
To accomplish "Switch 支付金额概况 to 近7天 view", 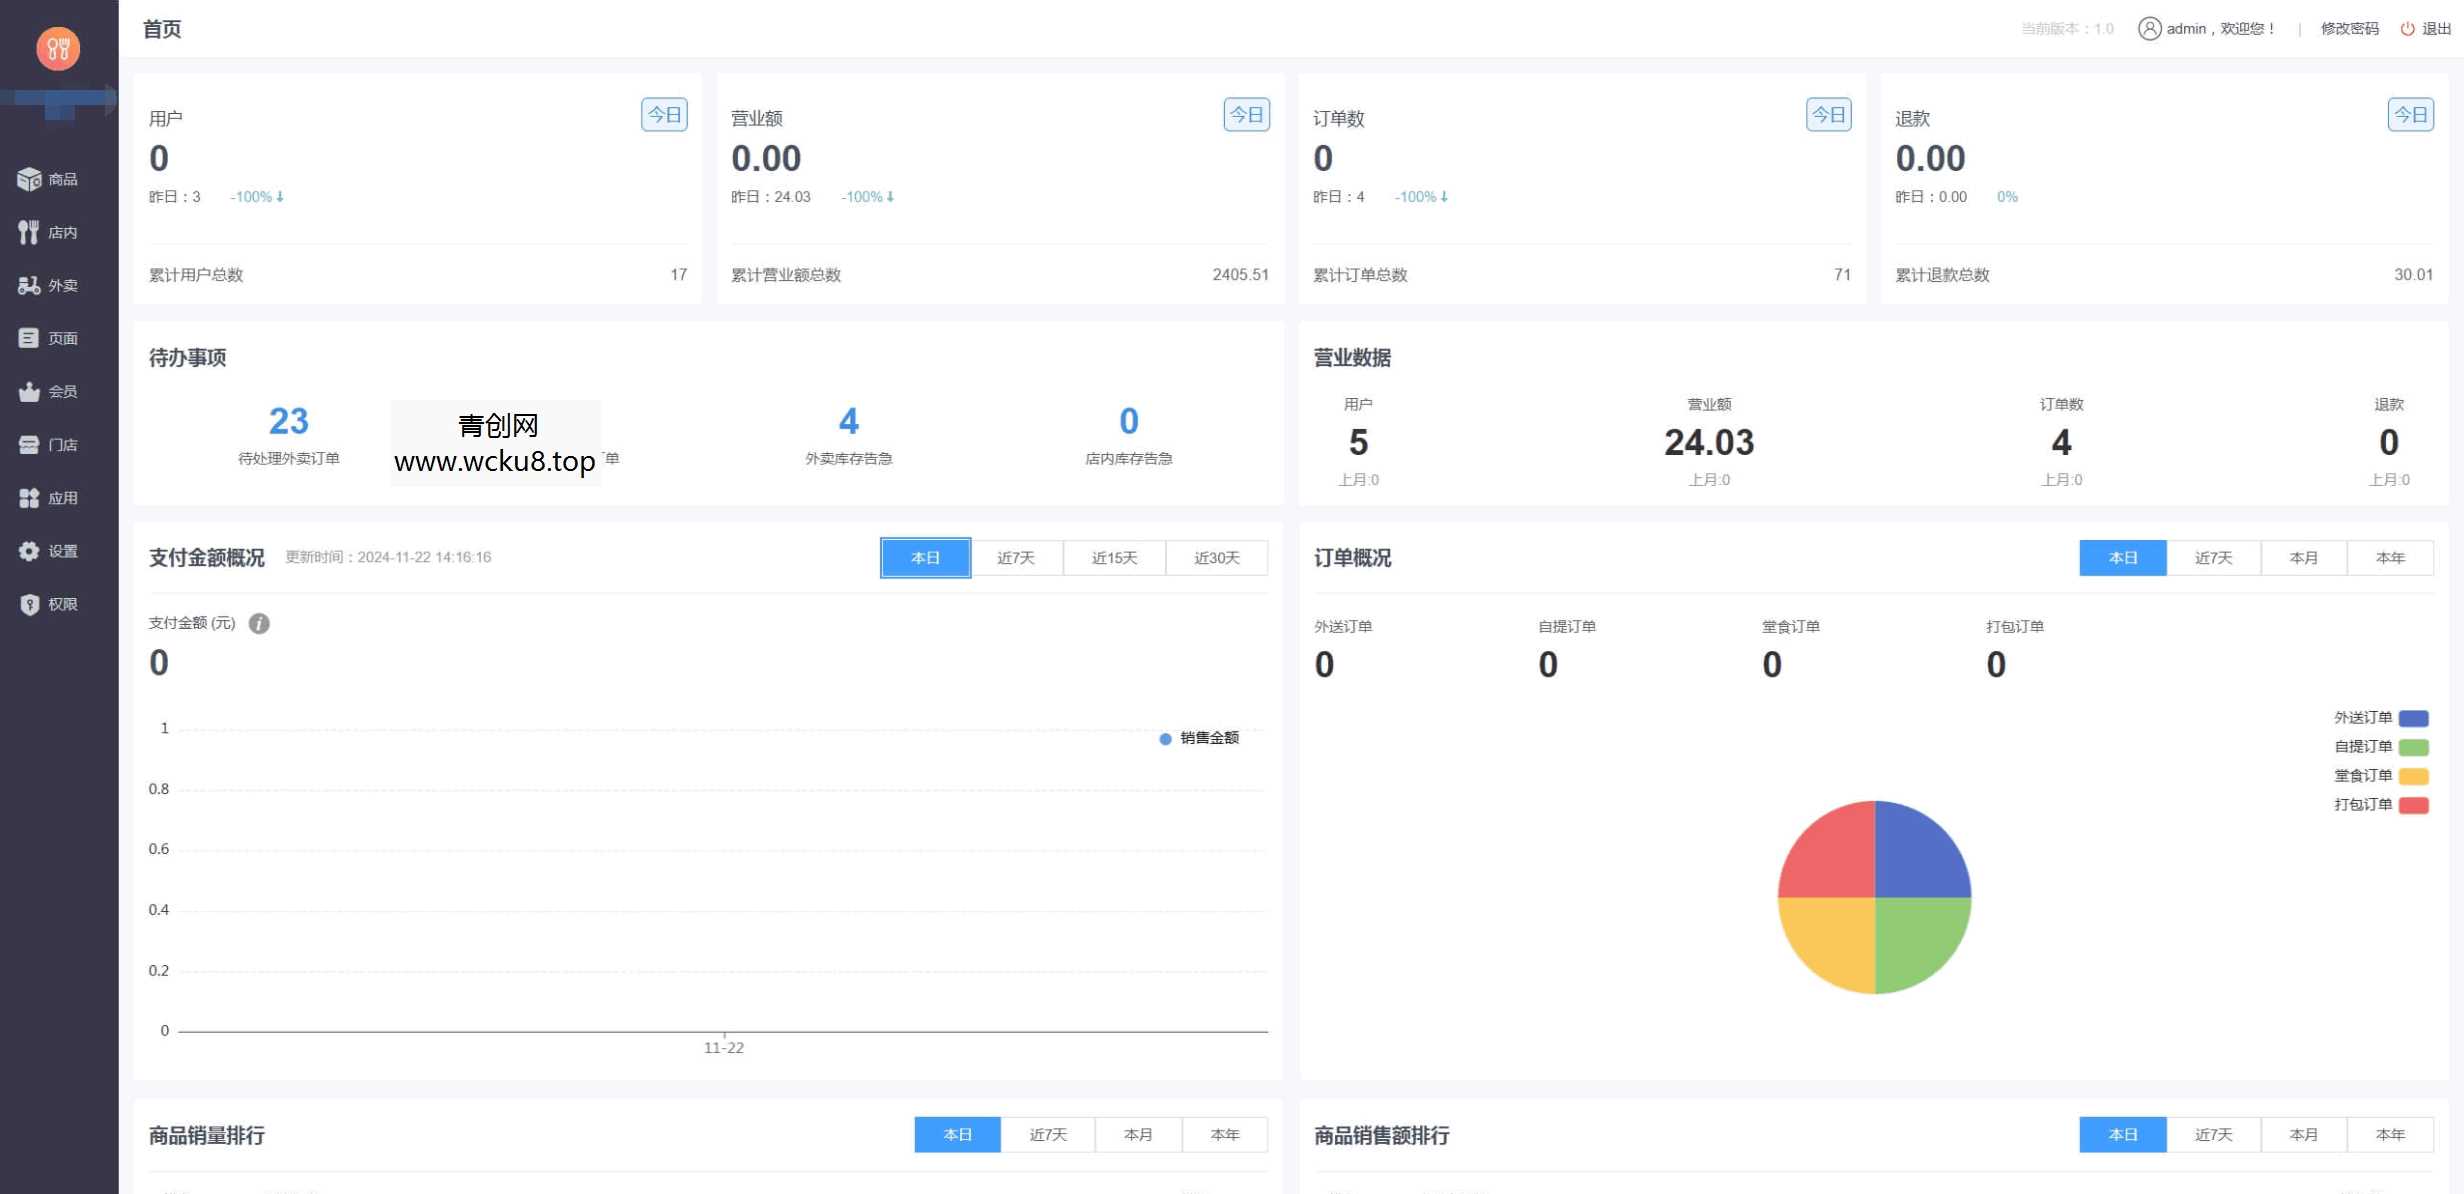I will point(1017,557).
